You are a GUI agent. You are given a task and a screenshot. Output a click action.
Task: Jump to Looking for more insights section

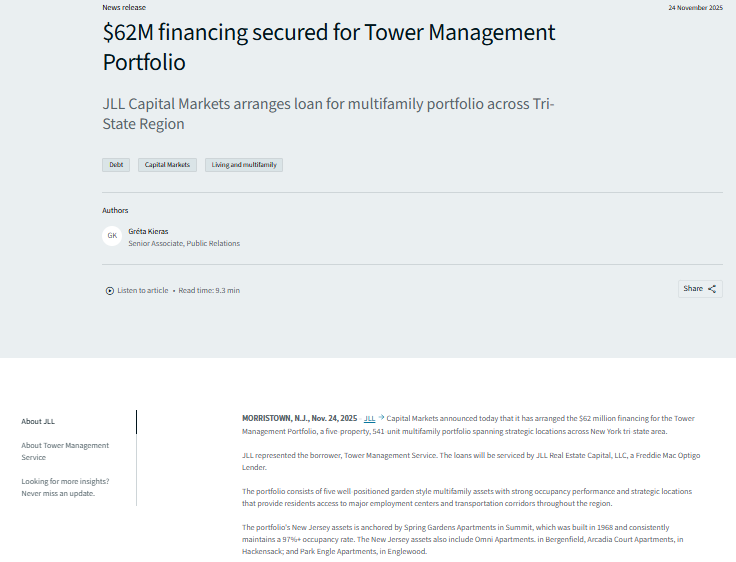(x=65, y=487)
